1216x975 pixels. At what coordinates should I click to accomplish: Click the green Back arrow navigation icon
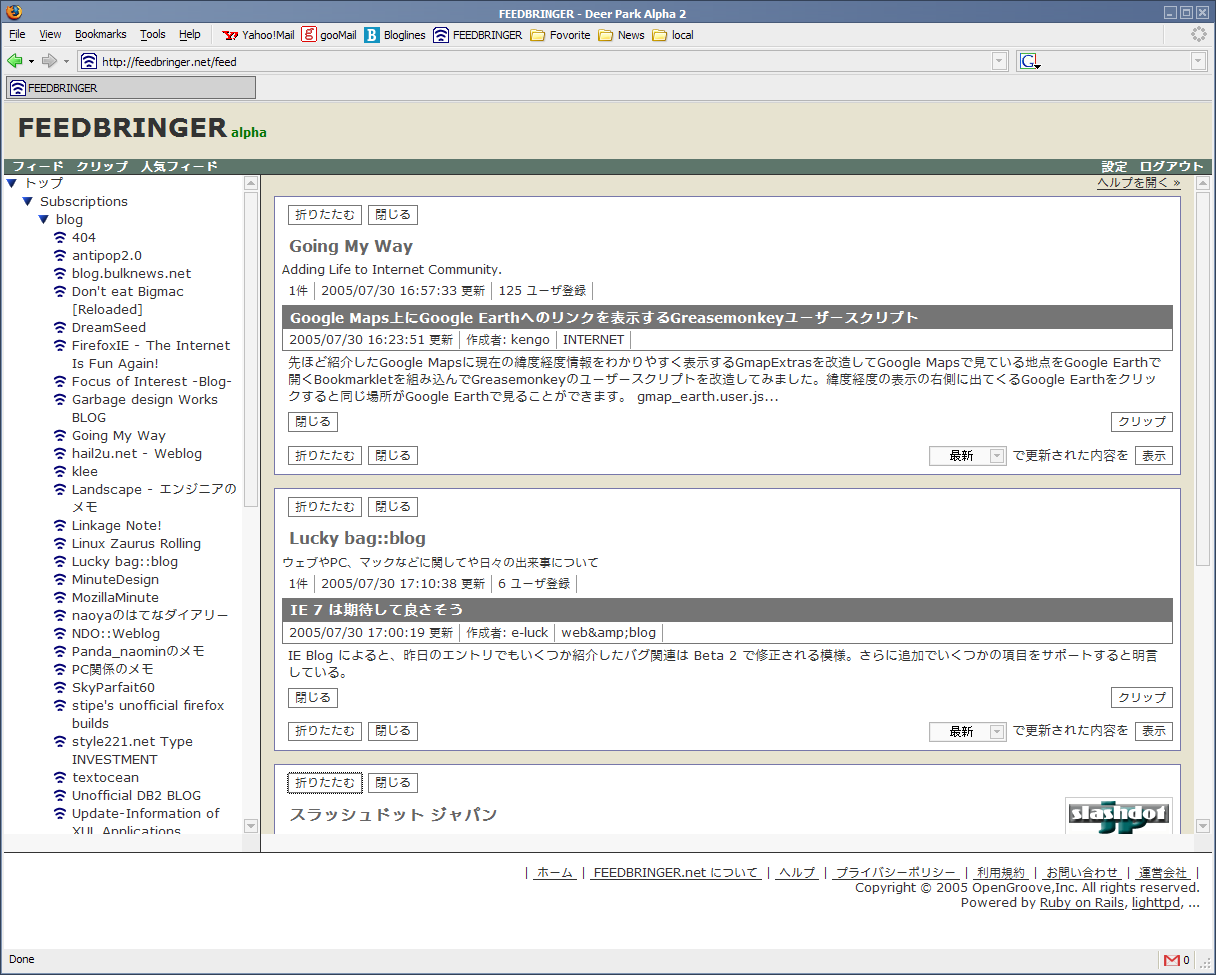click(15, 61)
